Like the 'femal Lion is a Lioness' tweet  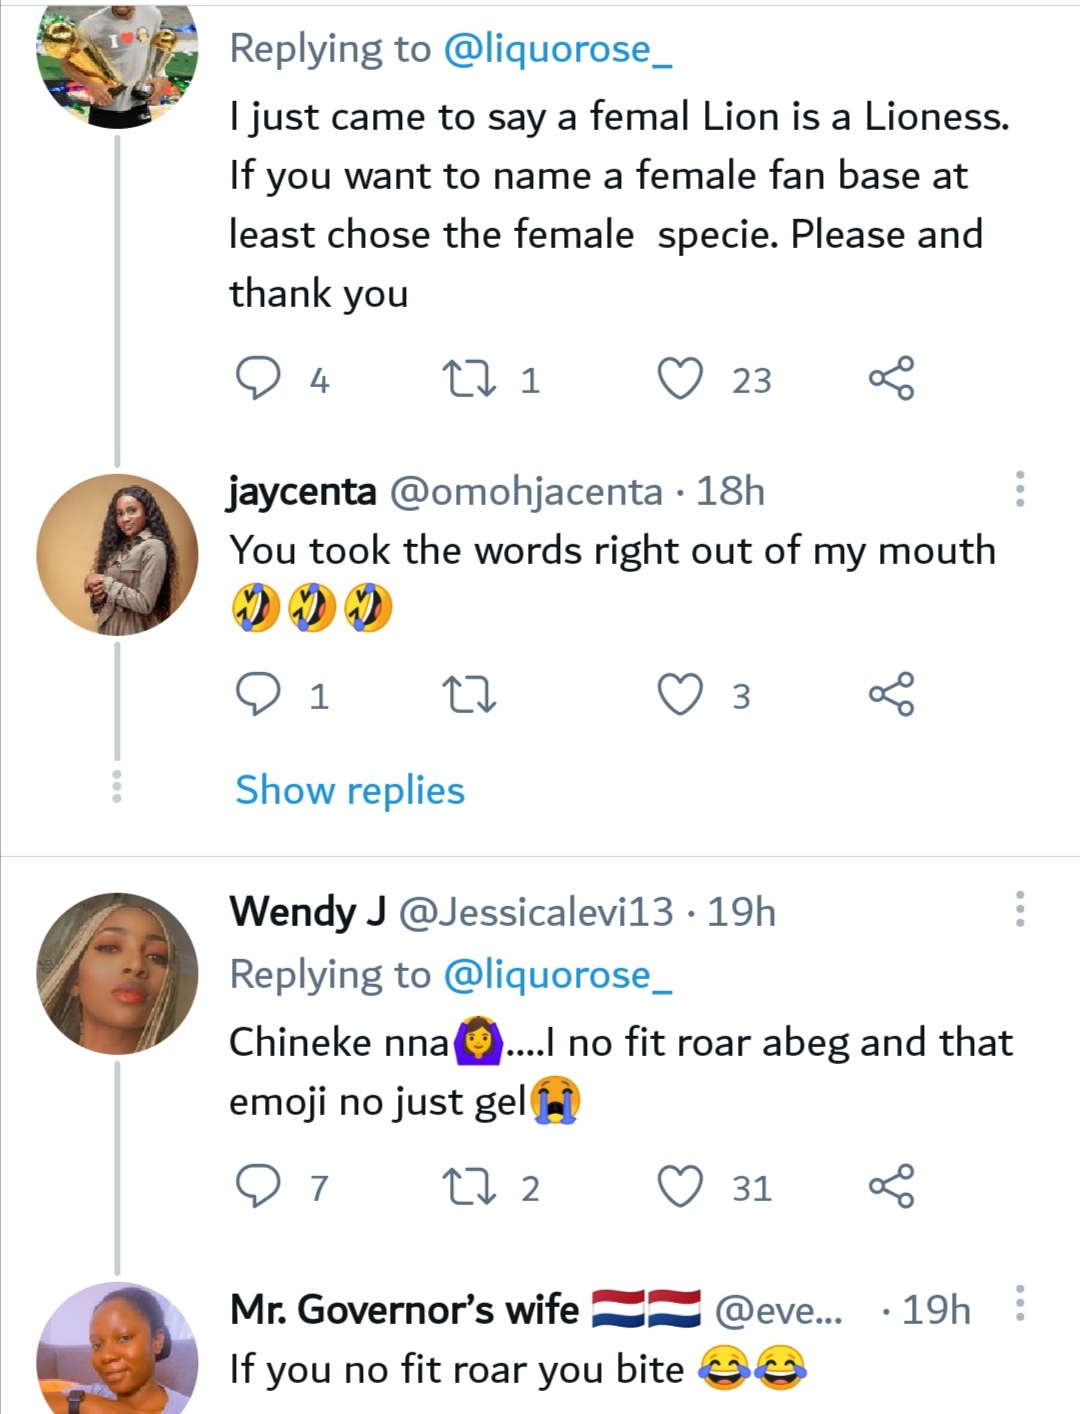[680, 379]
